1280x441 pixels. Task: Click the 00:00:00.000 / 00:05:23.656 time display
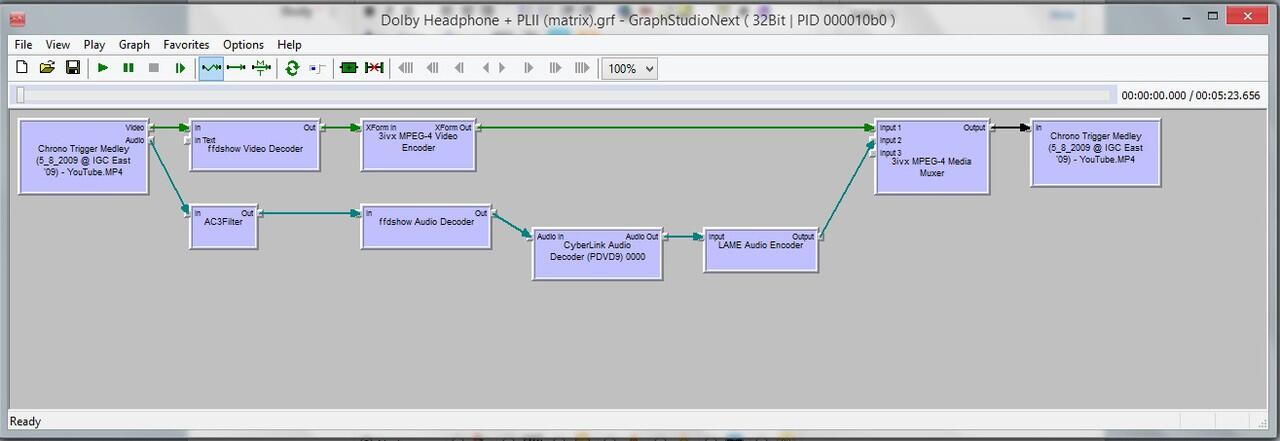pyautogui.click(x=1191, y=96)
